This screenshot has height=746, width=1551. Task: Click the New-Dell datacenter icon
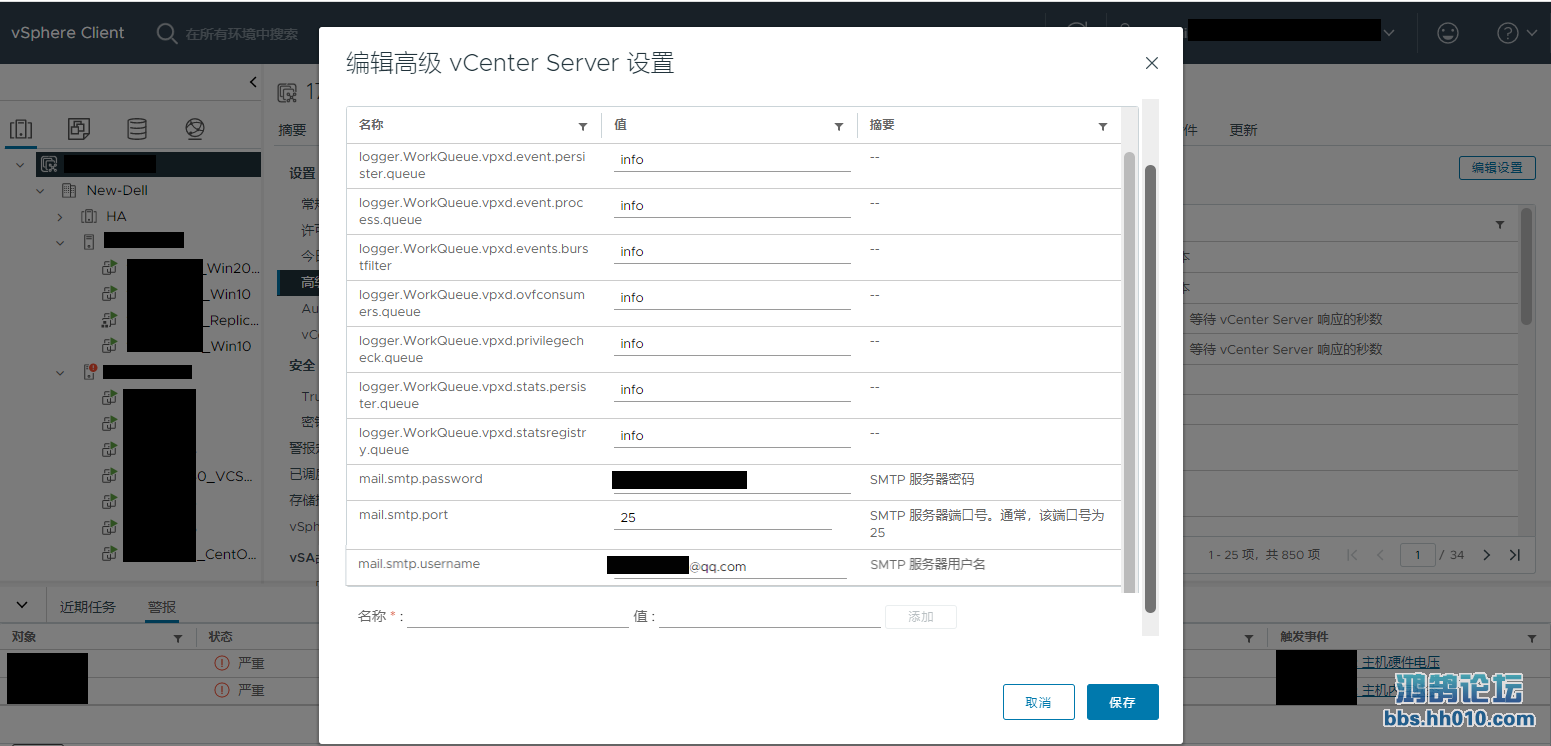click(69, 190)
